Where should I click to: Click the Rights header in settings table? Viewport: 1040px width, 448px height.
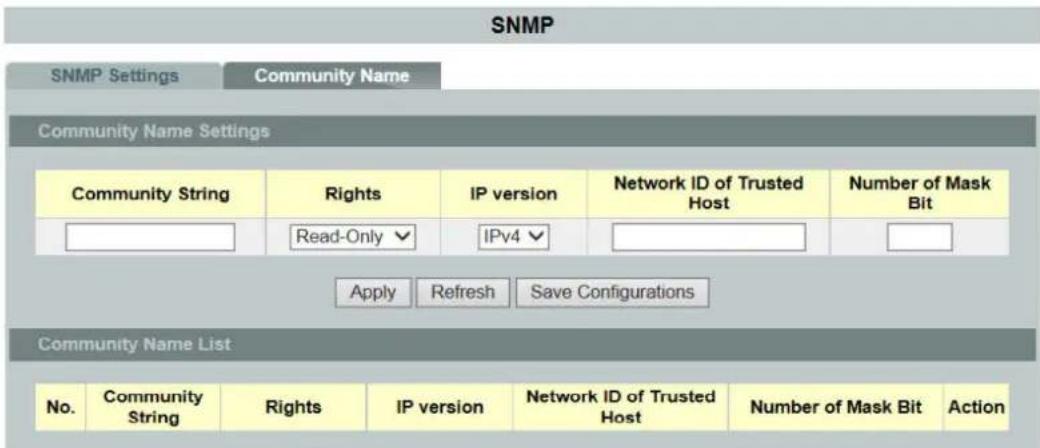[353, 194]
